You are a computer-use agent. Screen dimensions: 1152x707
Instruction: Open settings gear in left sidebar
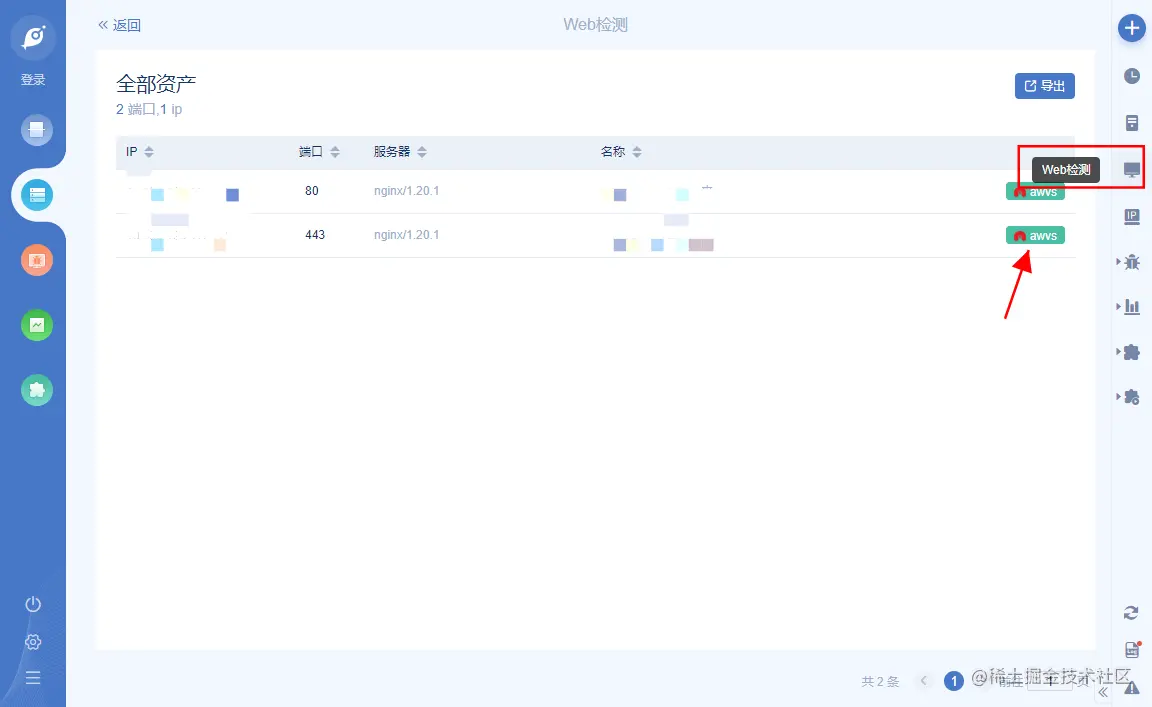click(33, 642)
